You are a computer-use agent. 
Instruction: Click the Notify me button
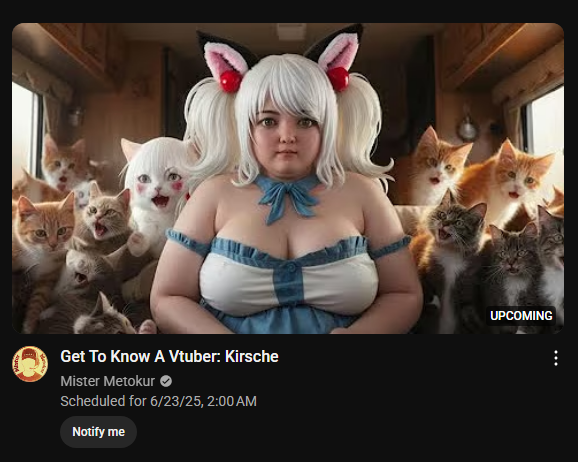tap(98, 432)
